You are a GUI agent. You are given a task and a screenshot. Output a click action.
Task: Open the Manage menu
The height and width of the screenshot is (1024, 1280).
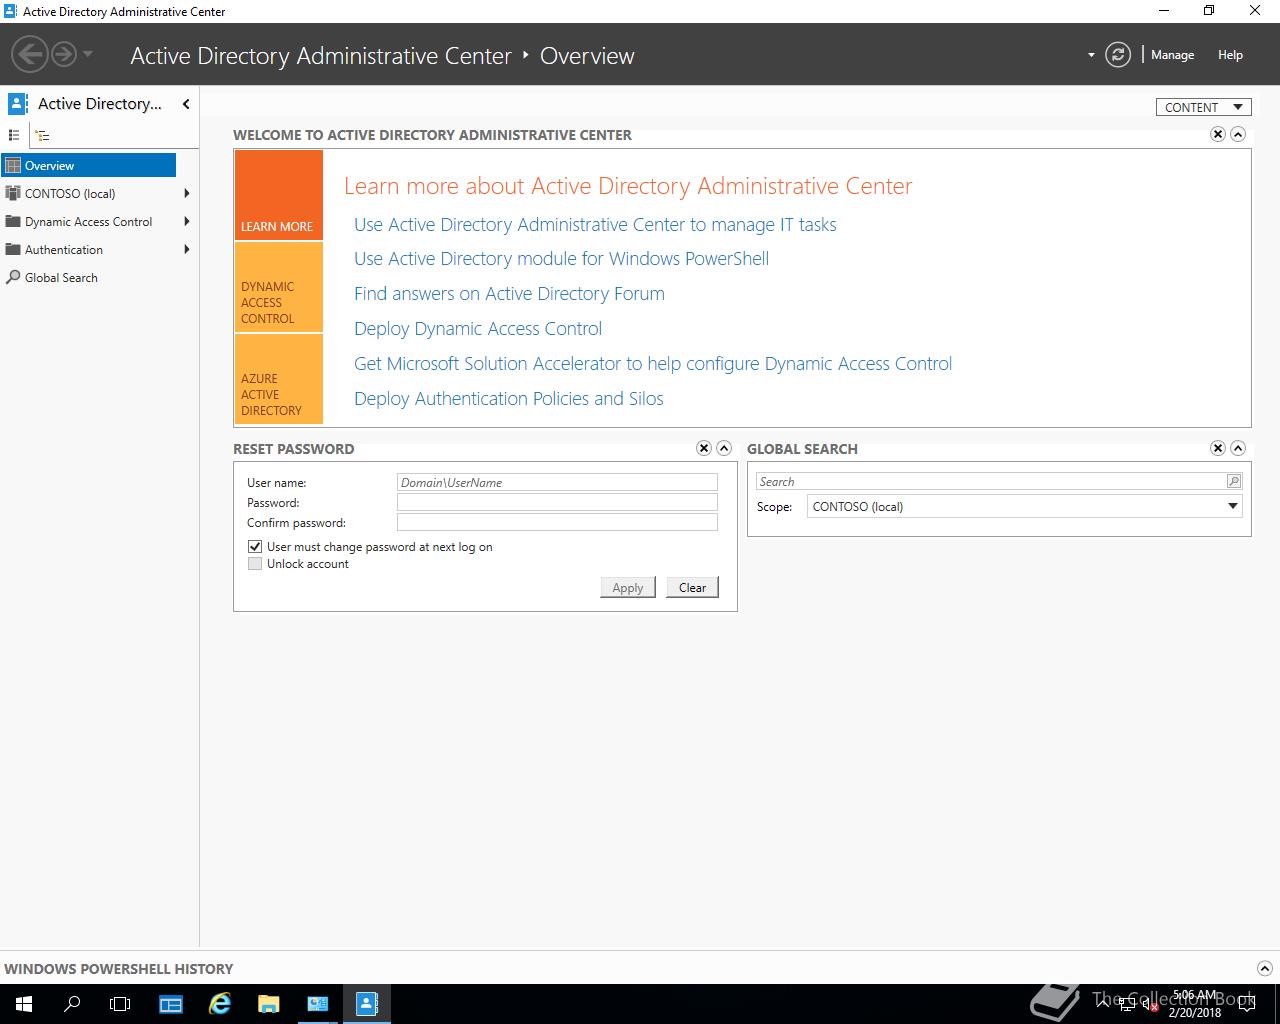click(1172, 55)
